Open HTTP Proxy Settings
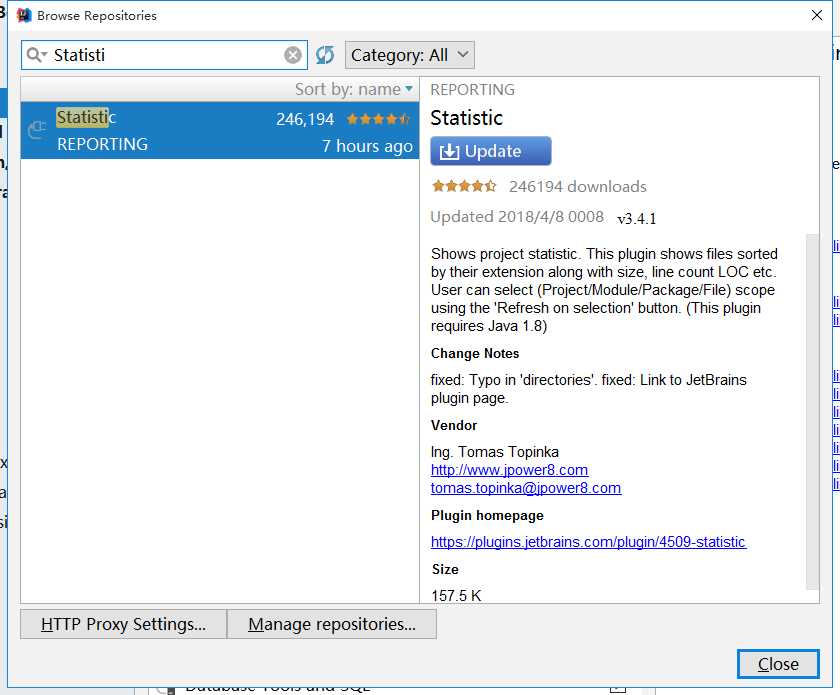 [x=123, y=624]
